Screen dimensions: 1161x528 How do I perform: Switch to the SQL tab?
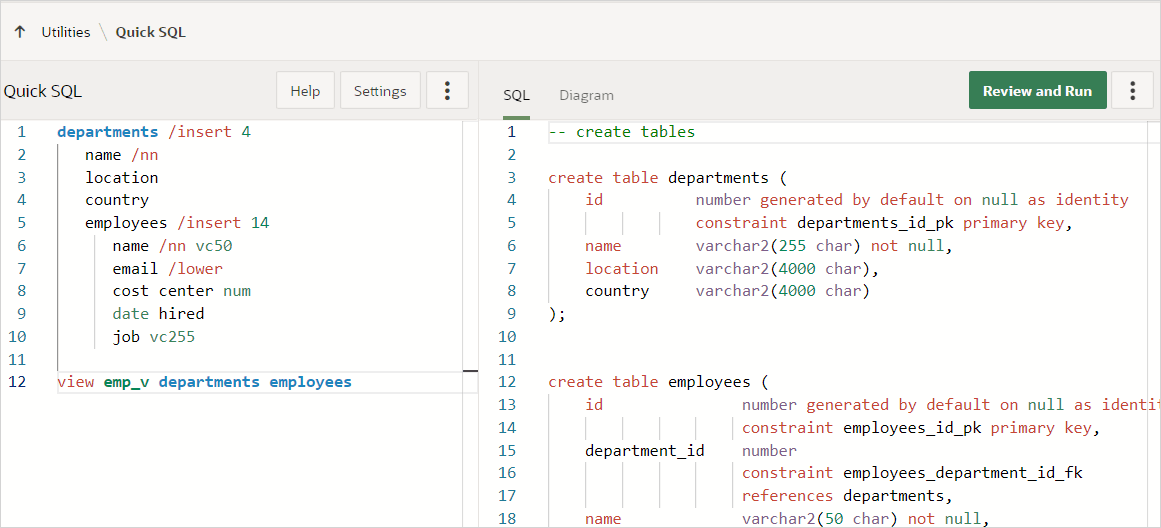(x=516, y=95)
